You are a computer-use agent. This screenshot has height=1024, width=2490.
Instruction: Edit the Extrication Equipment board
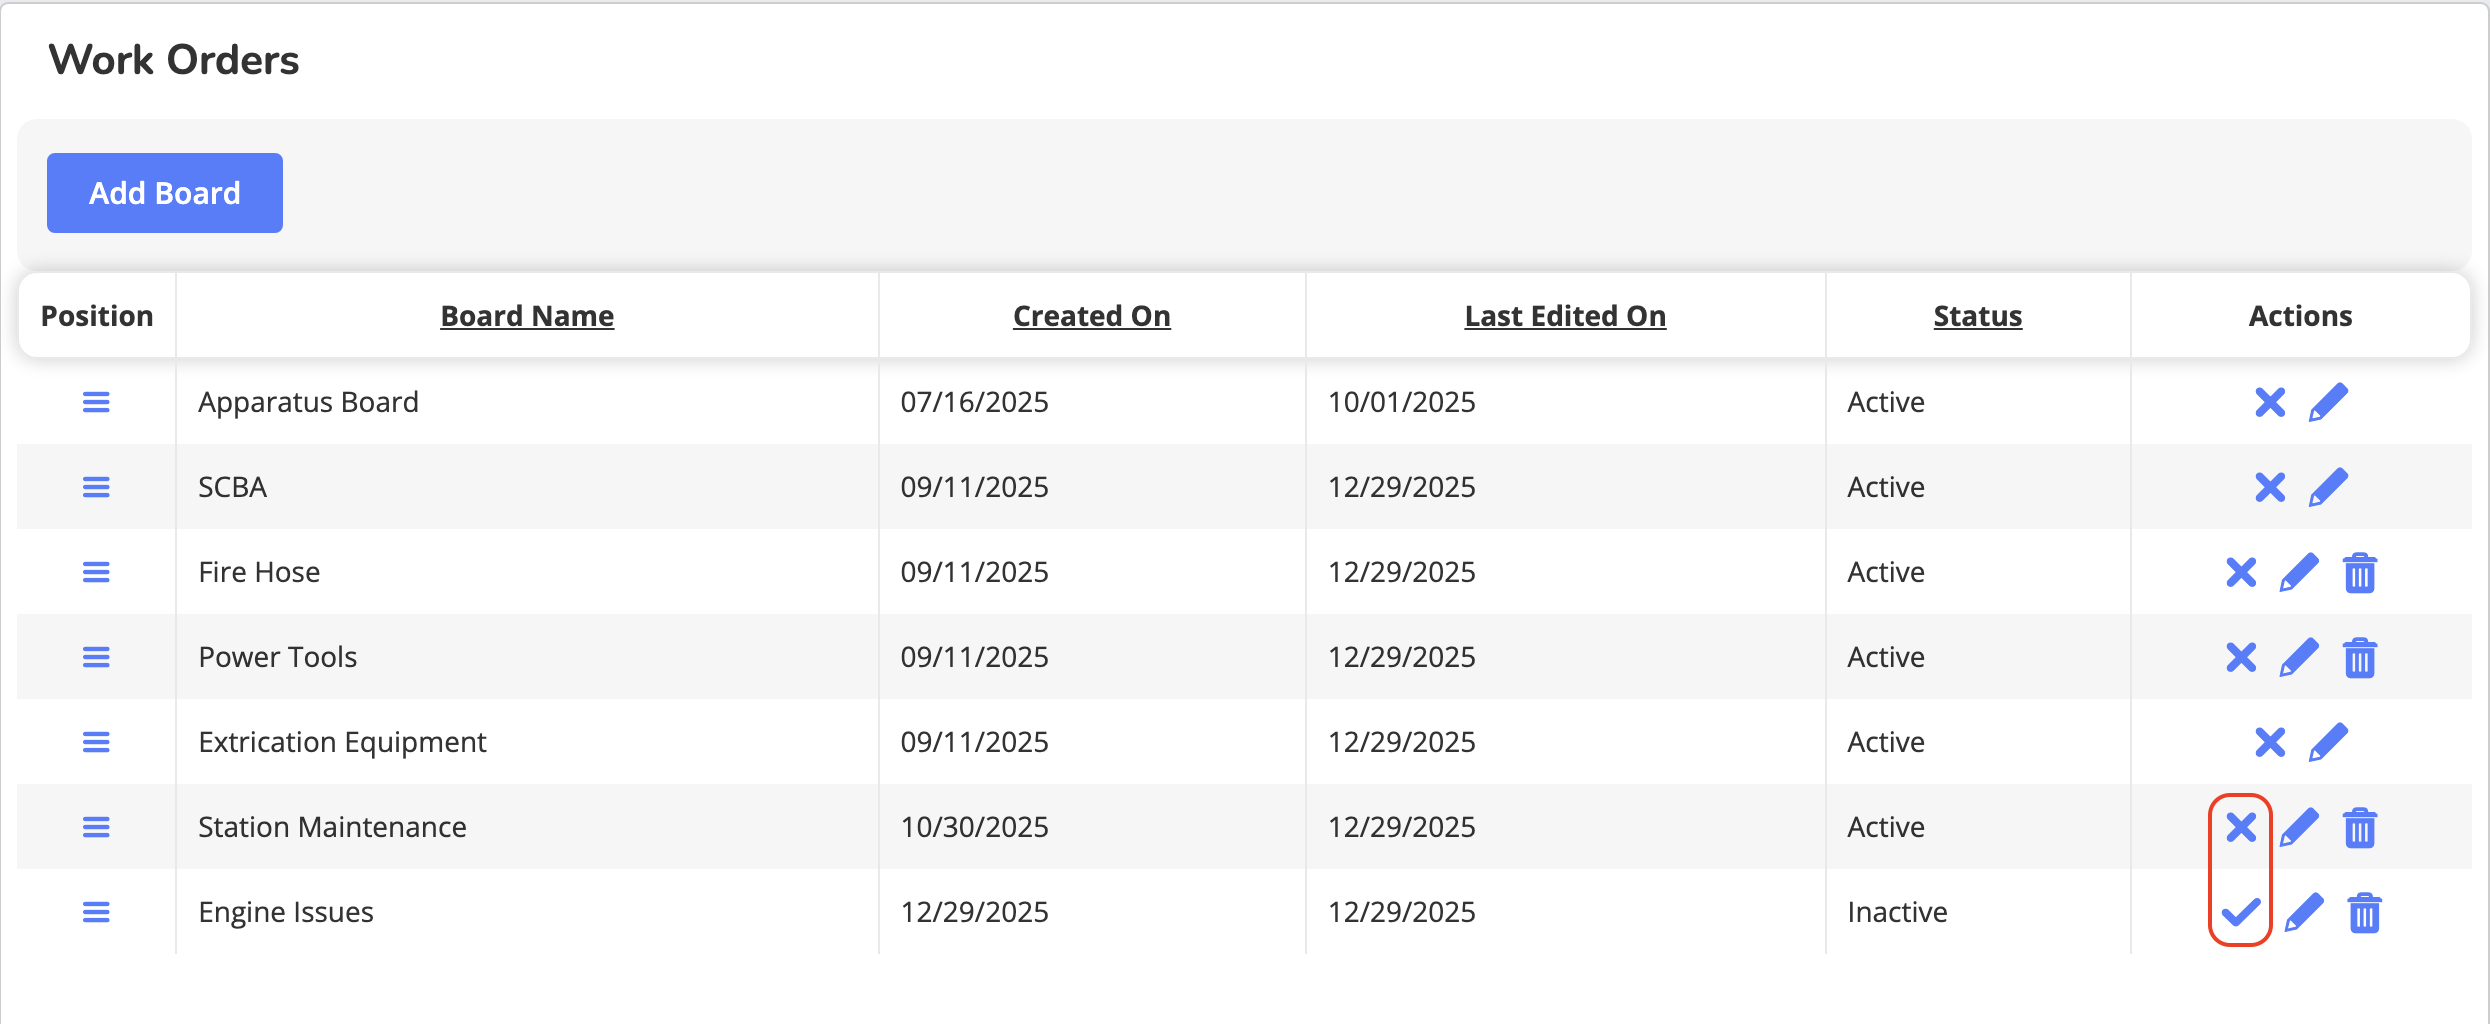click(2328, 742)
